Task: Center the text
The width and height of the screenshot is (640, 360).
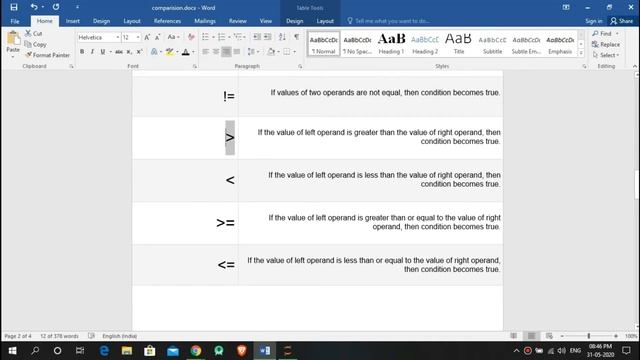Action: (x=216, y=52)
